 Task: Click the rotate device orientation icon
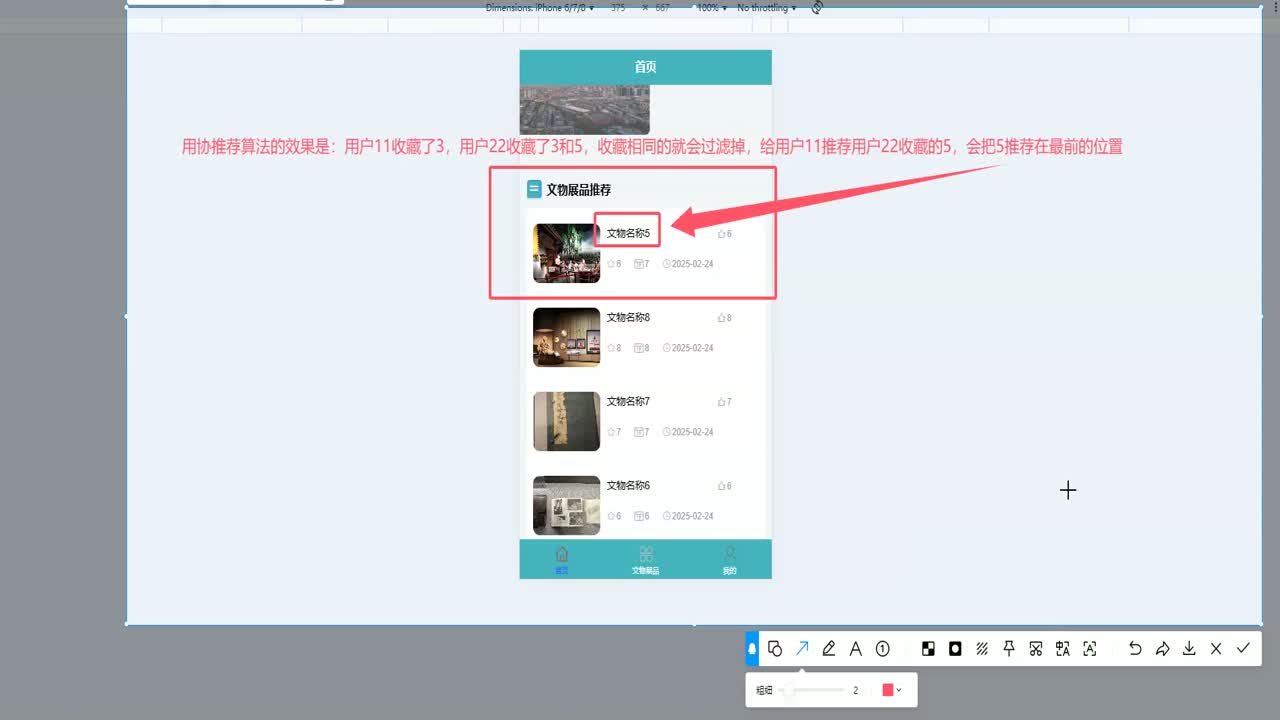(817, 7)
